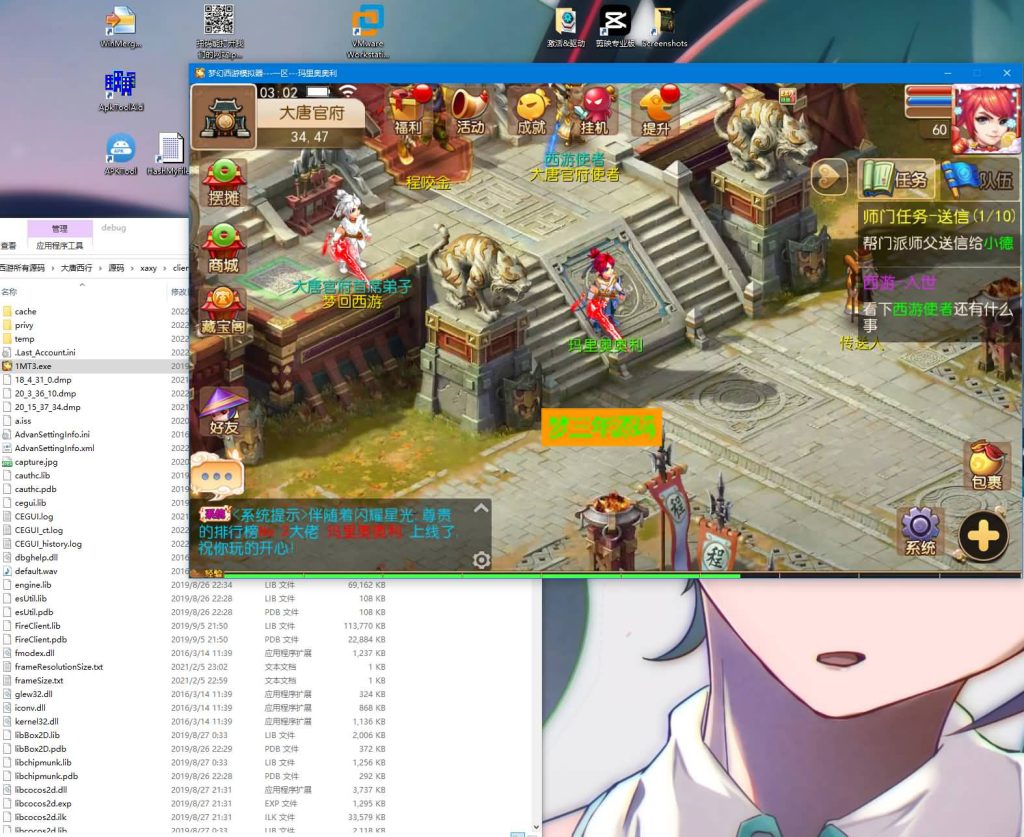
Task: Select the CEGUI_history.log file
Action: point(48,544)
